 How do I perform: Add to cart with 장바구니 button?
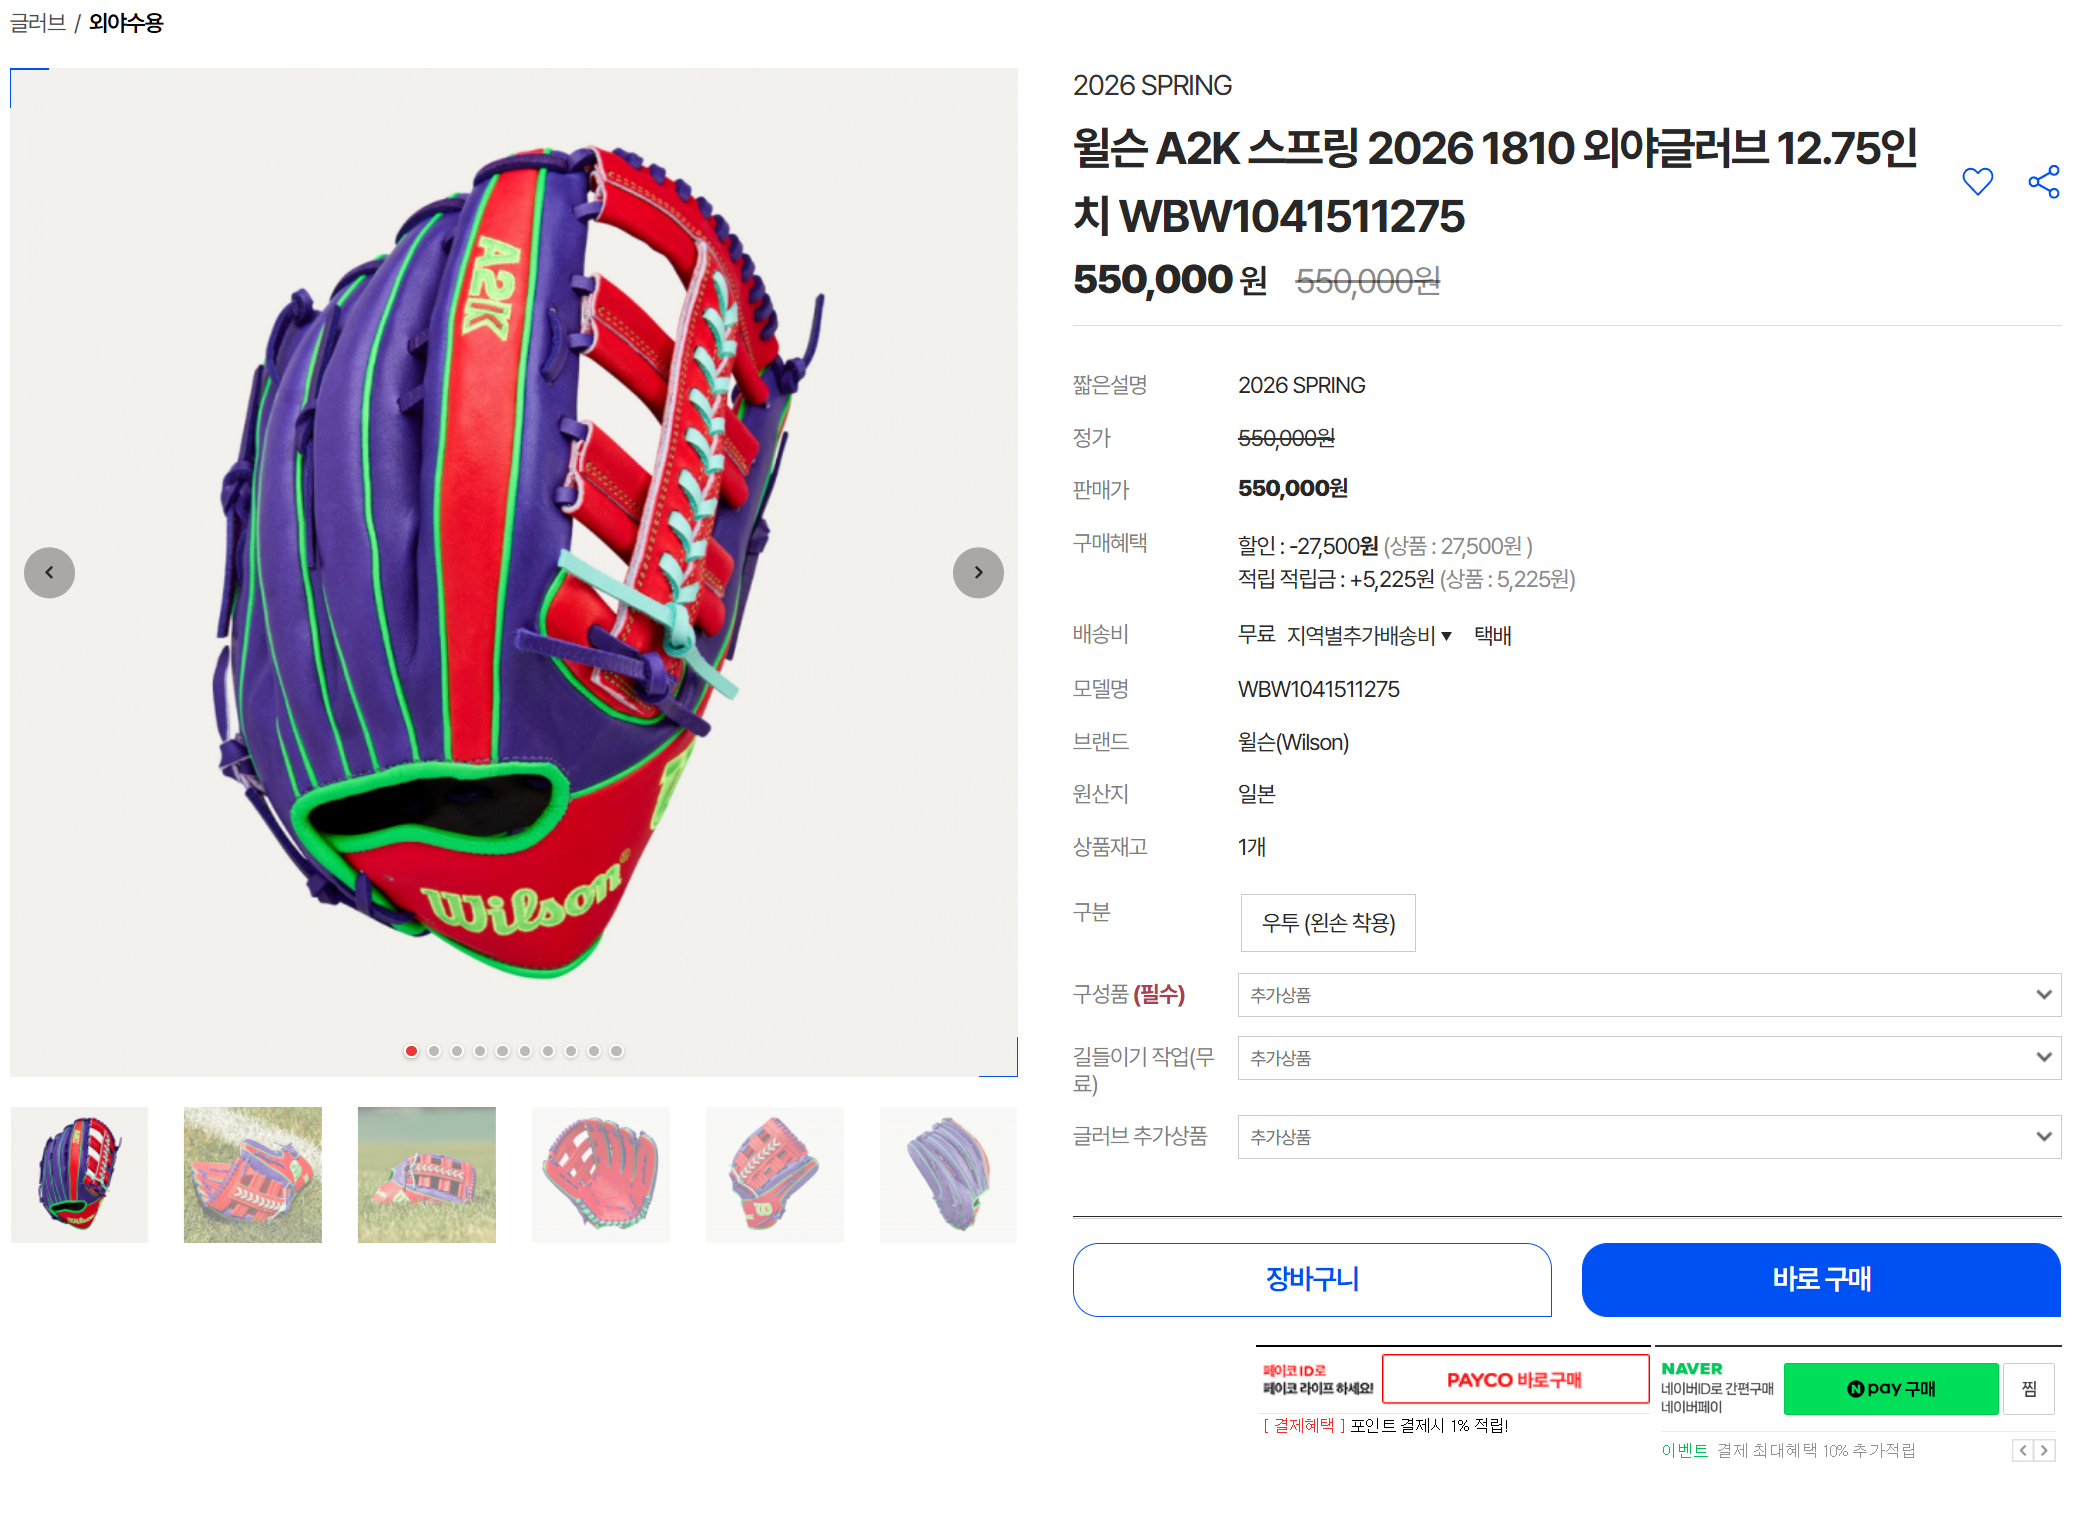pyautogui.click(x=1312, y=1280)
